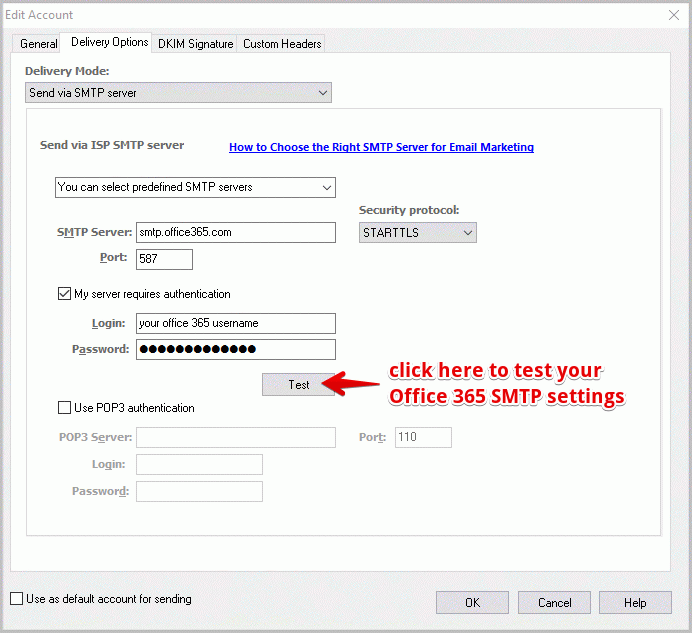692x633 pixels.
Task: Click the POP3 Password field
Action: (199, 491)
